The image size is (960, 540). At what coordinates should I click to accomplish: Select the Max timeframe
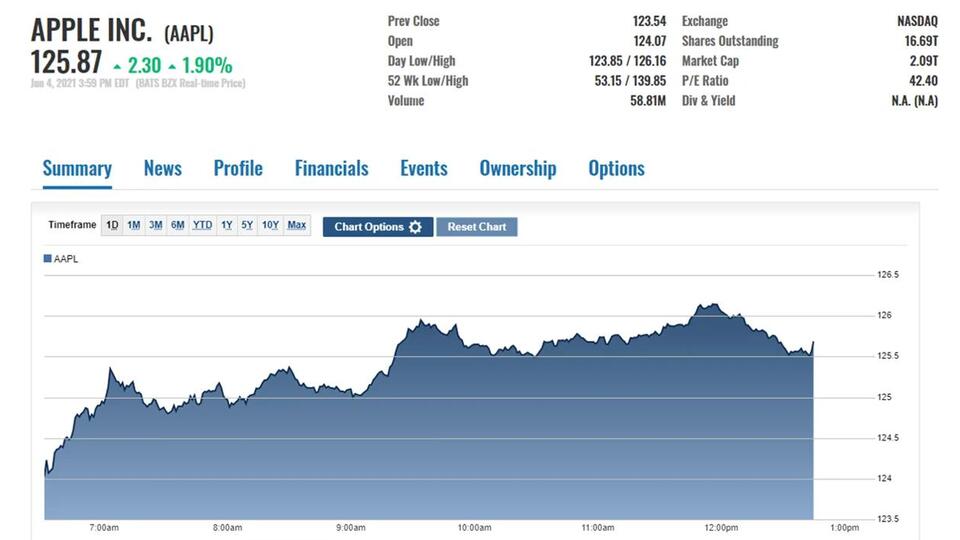pyautogui.click(x=297, y=225)
